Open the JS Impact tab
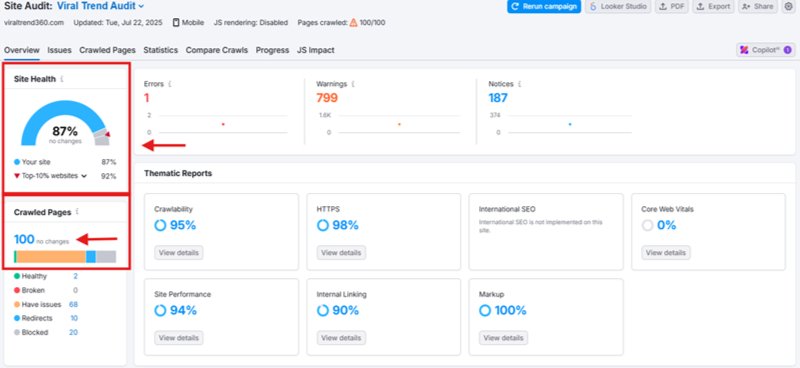 pyautogui.click(x=316, y=50)
